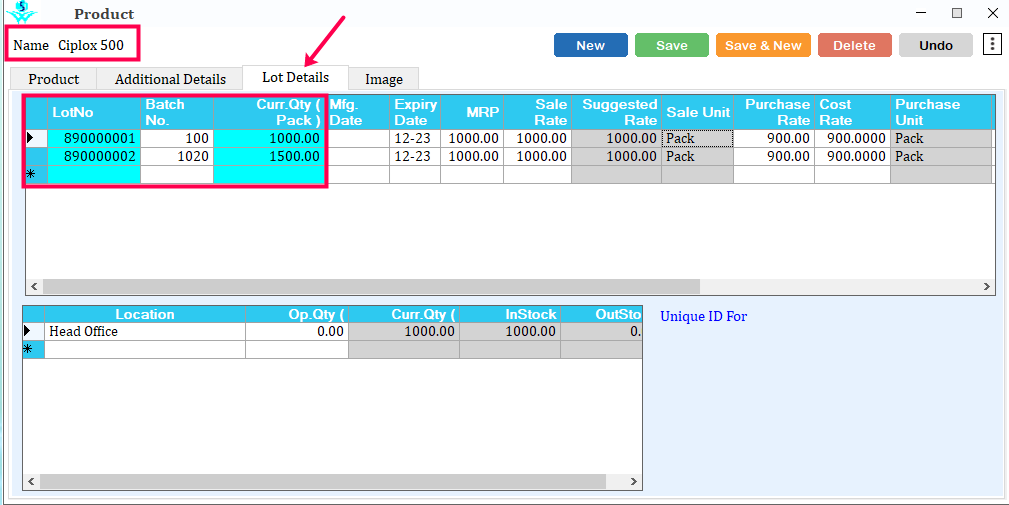Click Expiry Date 12-23 in first row
The image size is (1009, 505).
coord(415,138)
